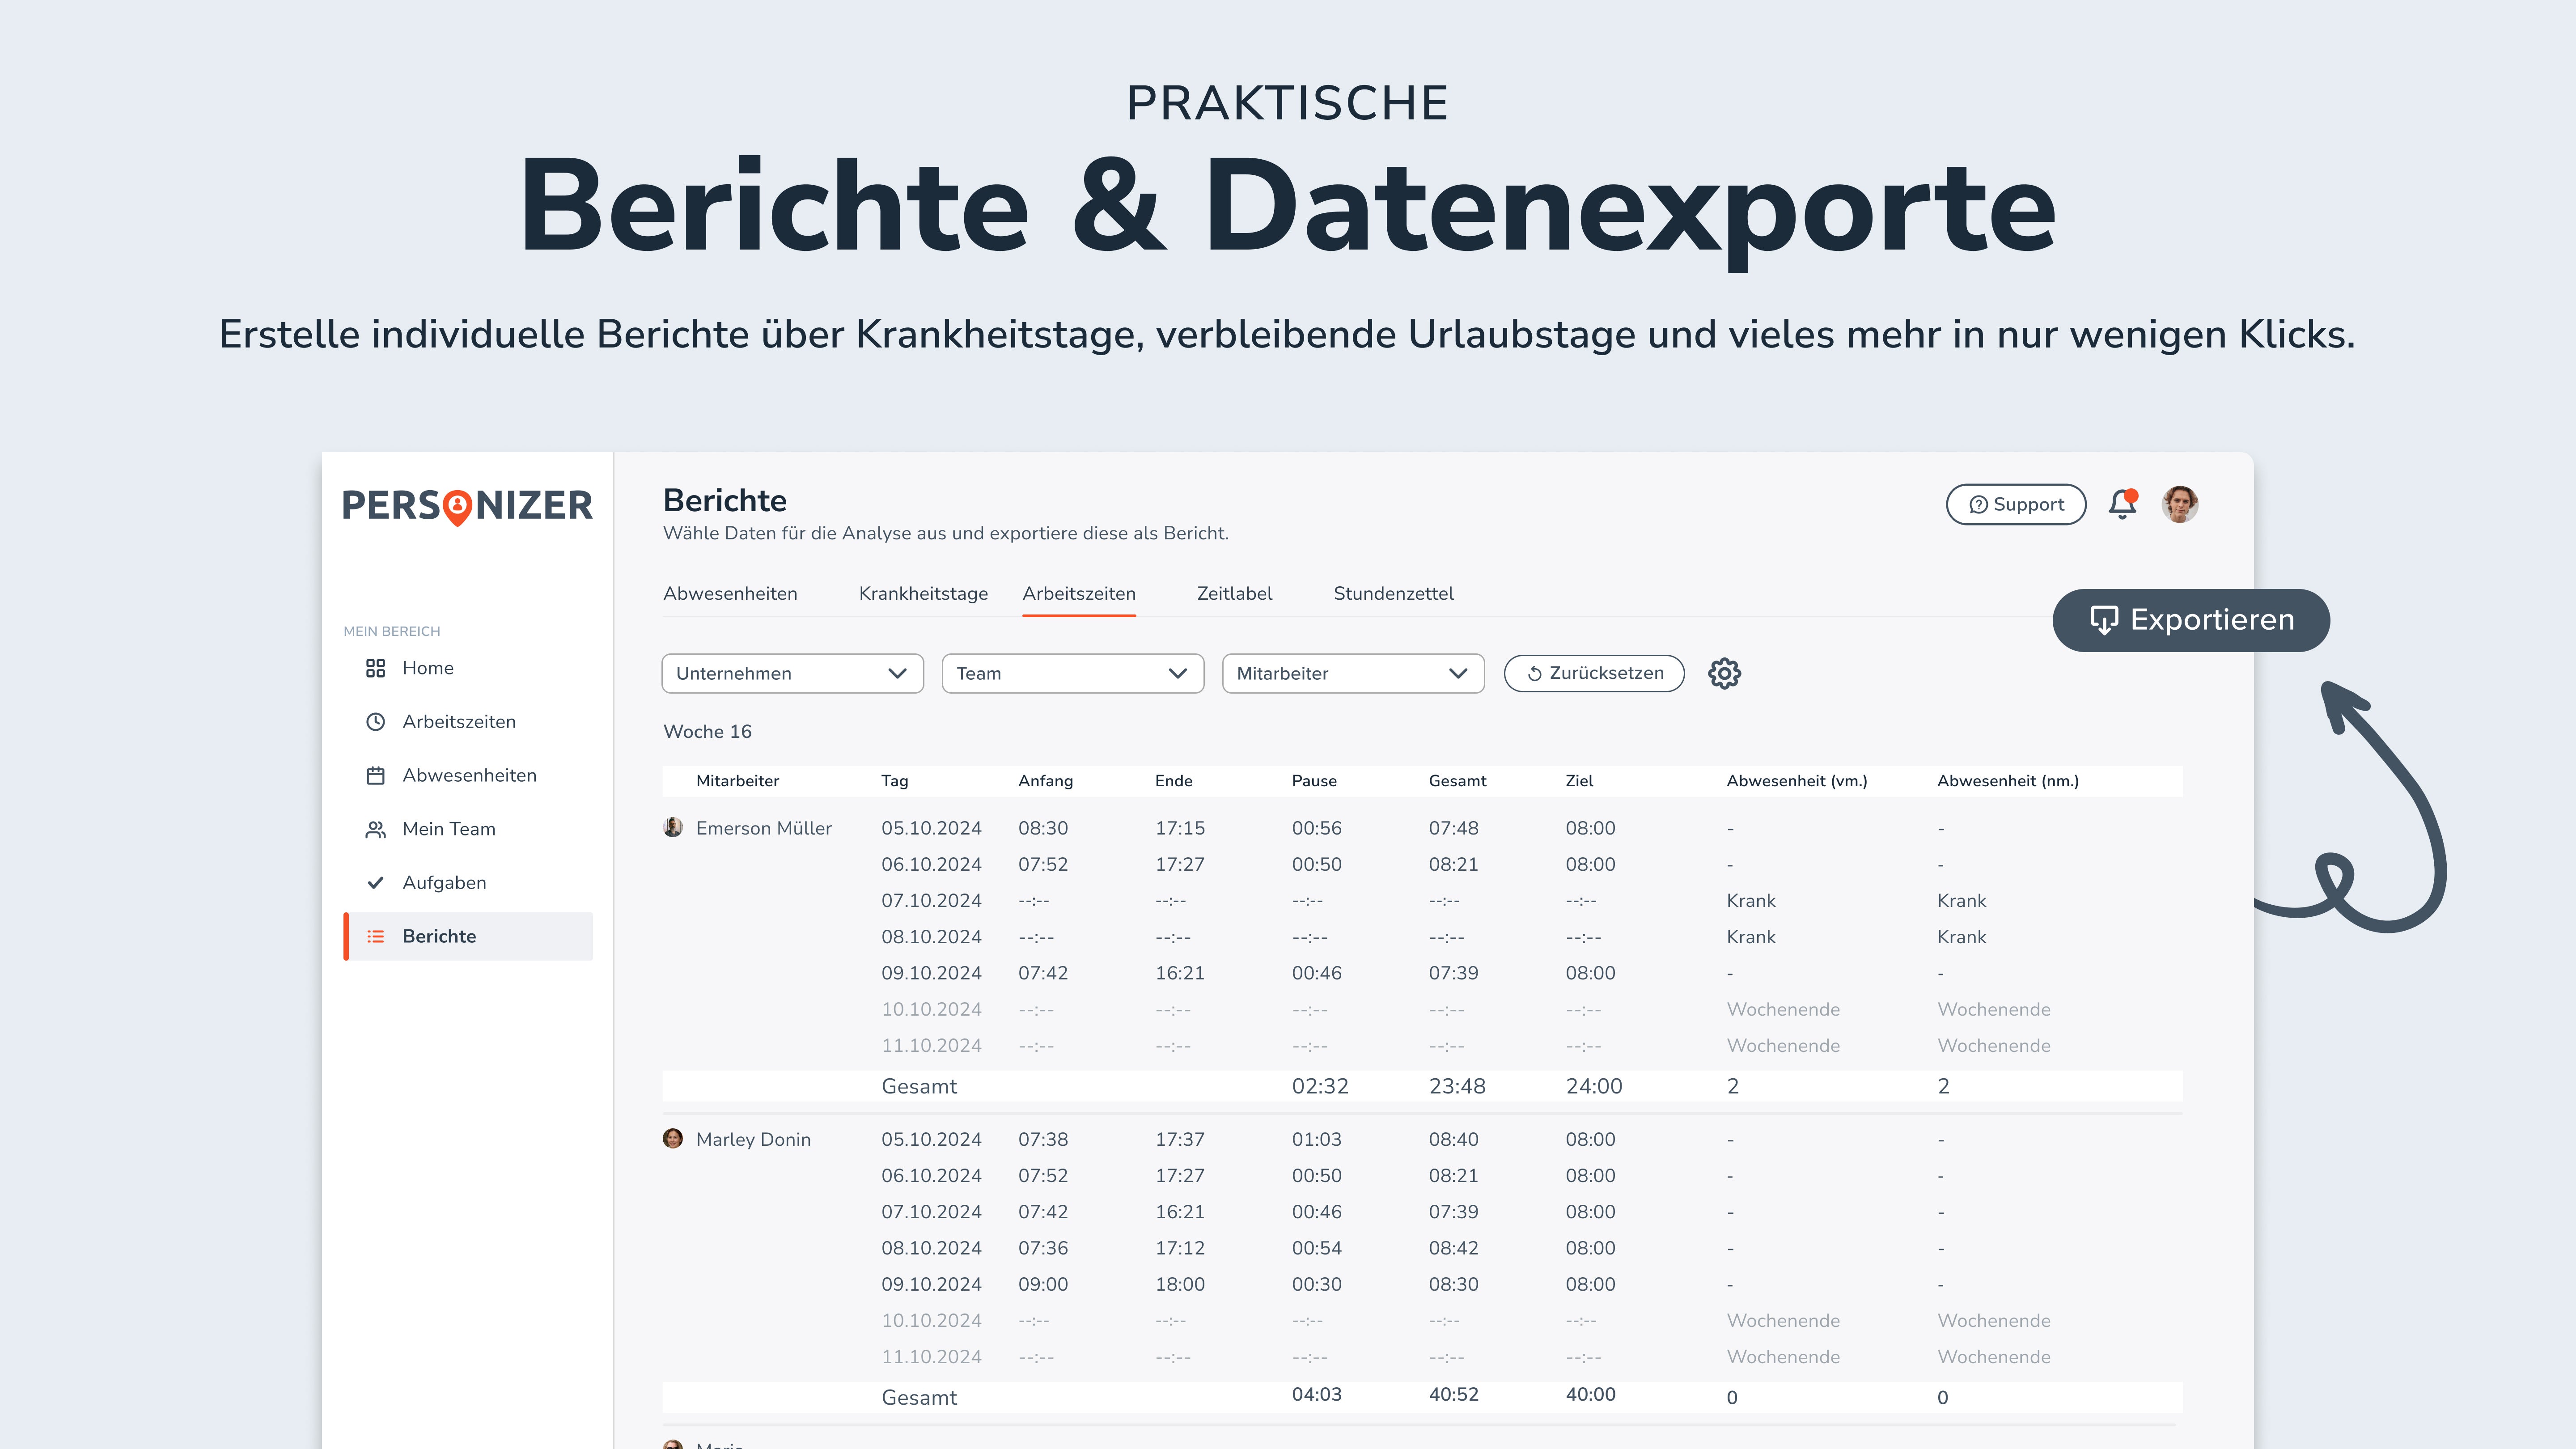Expand the Mitarbeiter dropdown
The height and width of the screenshot is (1449, 2576).
point(1352,673)
